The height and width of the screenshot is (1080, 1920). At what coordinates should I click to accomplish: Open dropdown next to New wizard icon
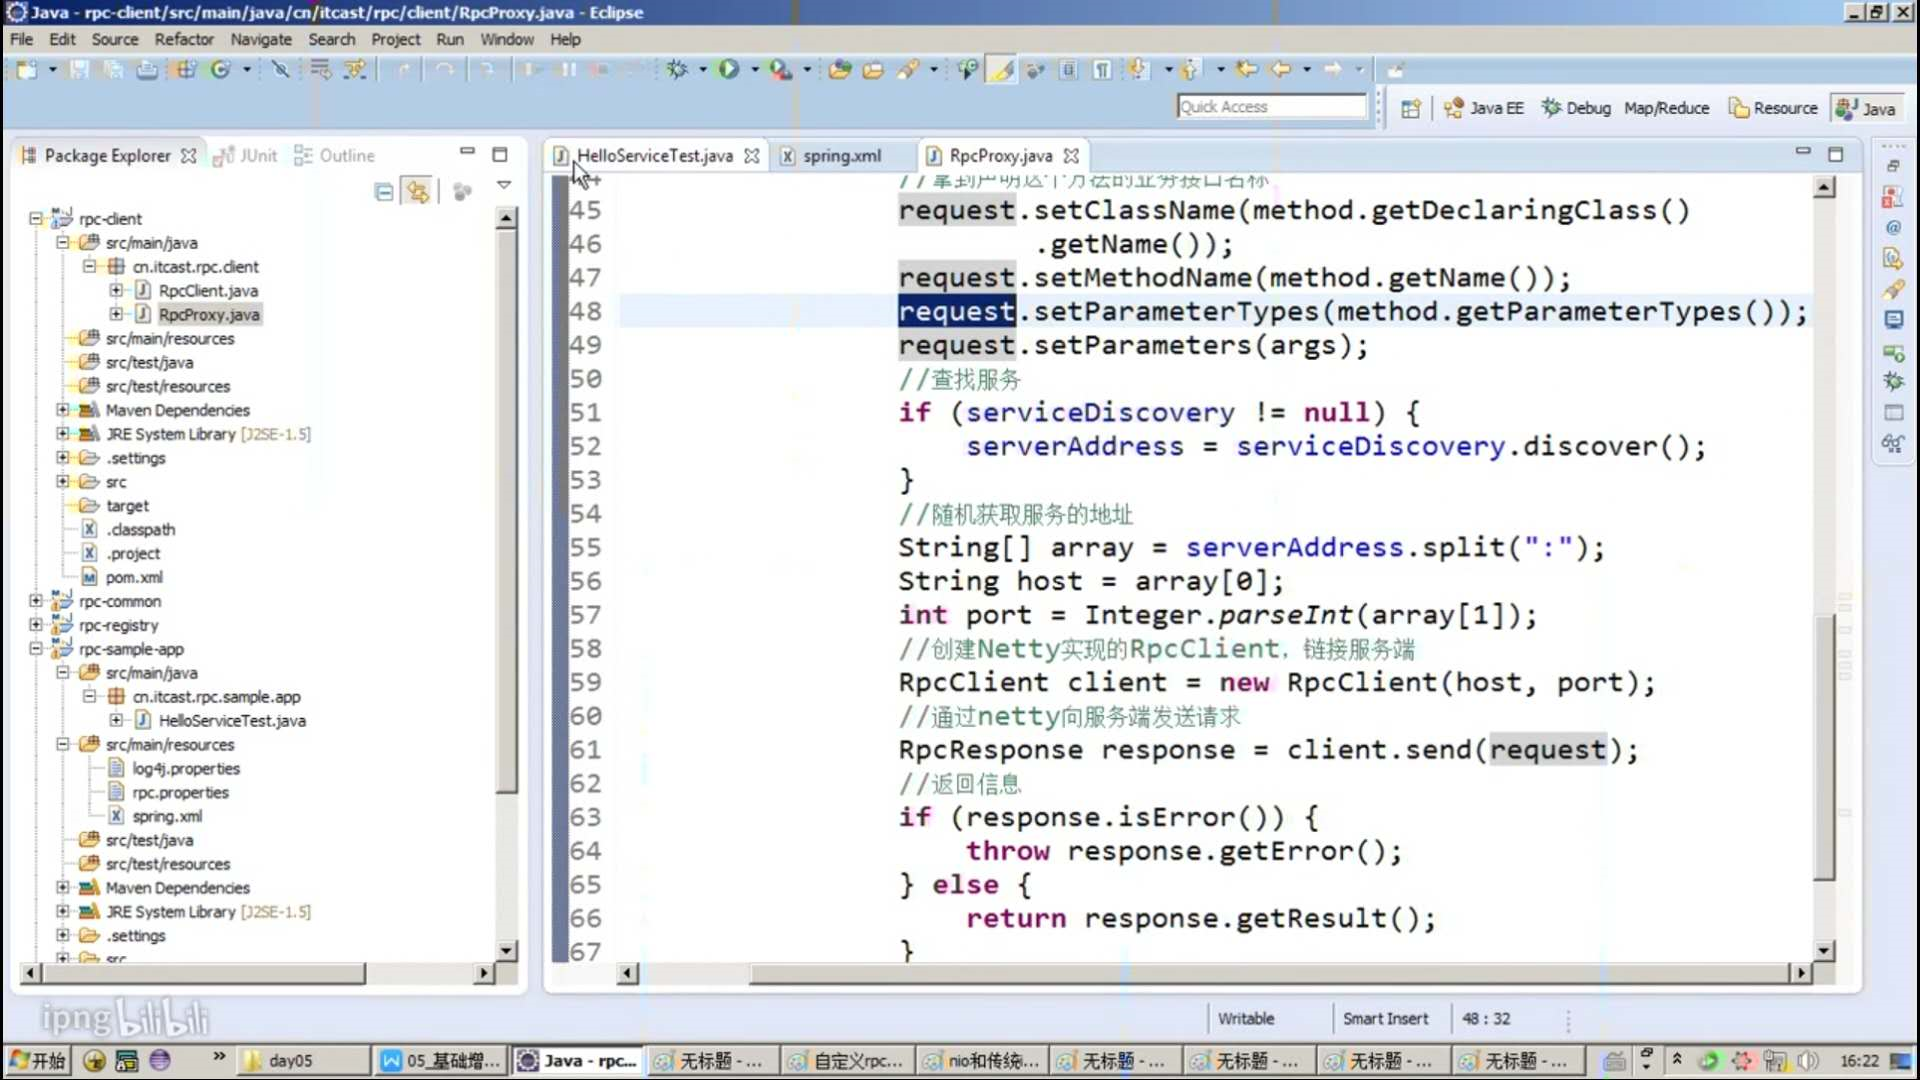click(52, 70)
